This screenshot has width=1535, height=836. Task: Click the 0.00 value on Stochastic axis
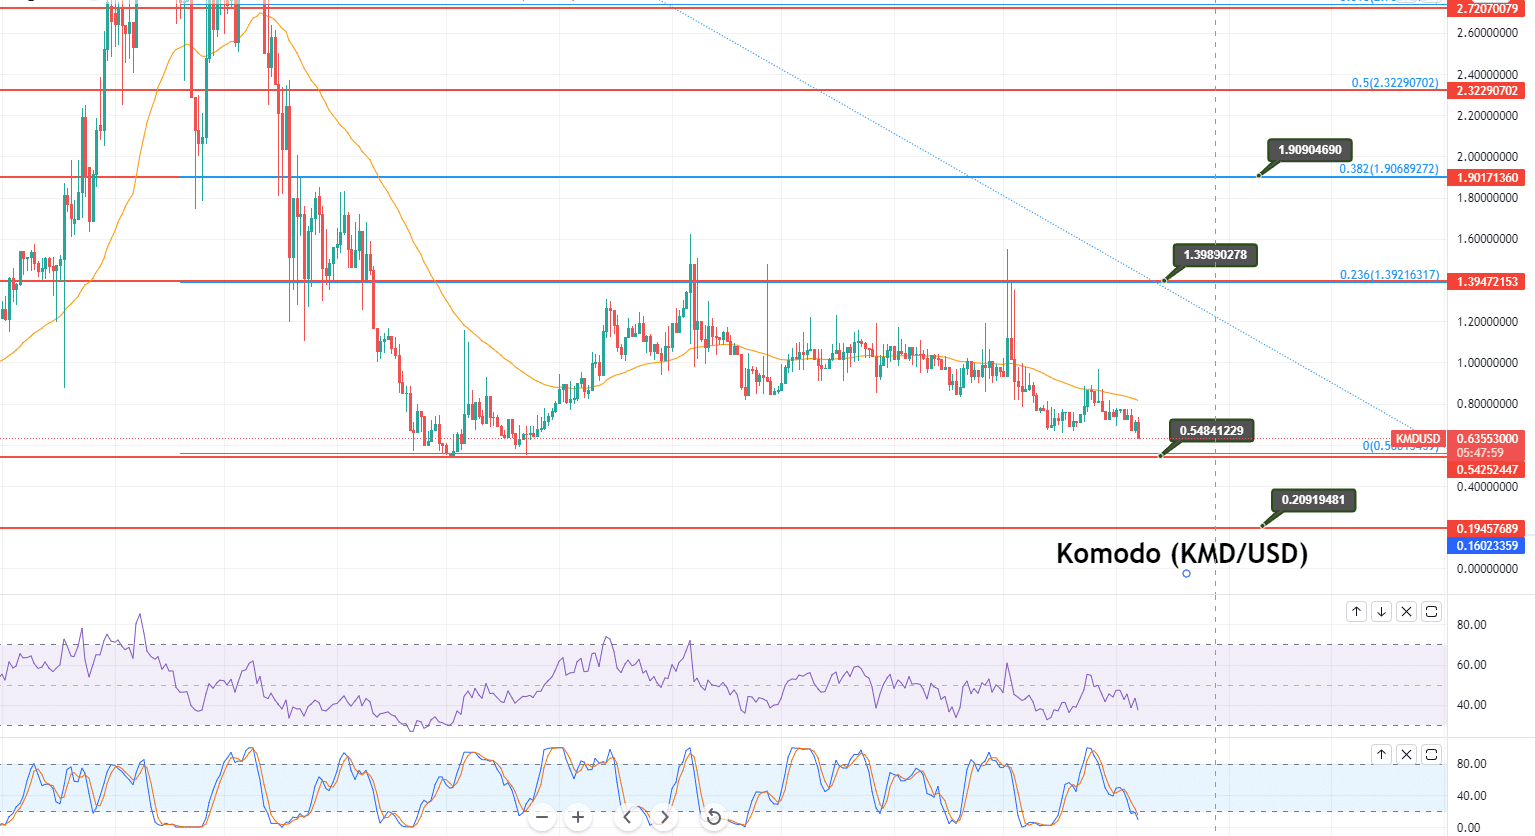(x=1468, y=828)
